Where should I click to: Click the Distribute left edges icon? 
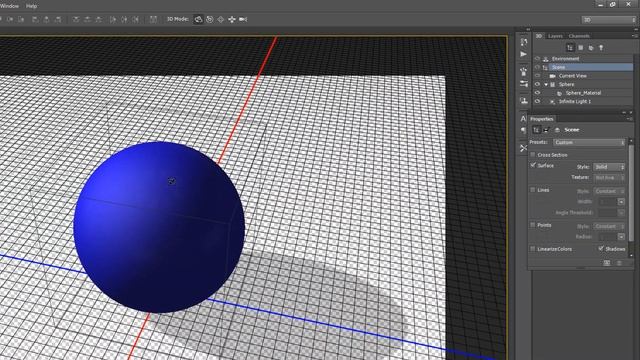tap(113, 19)
